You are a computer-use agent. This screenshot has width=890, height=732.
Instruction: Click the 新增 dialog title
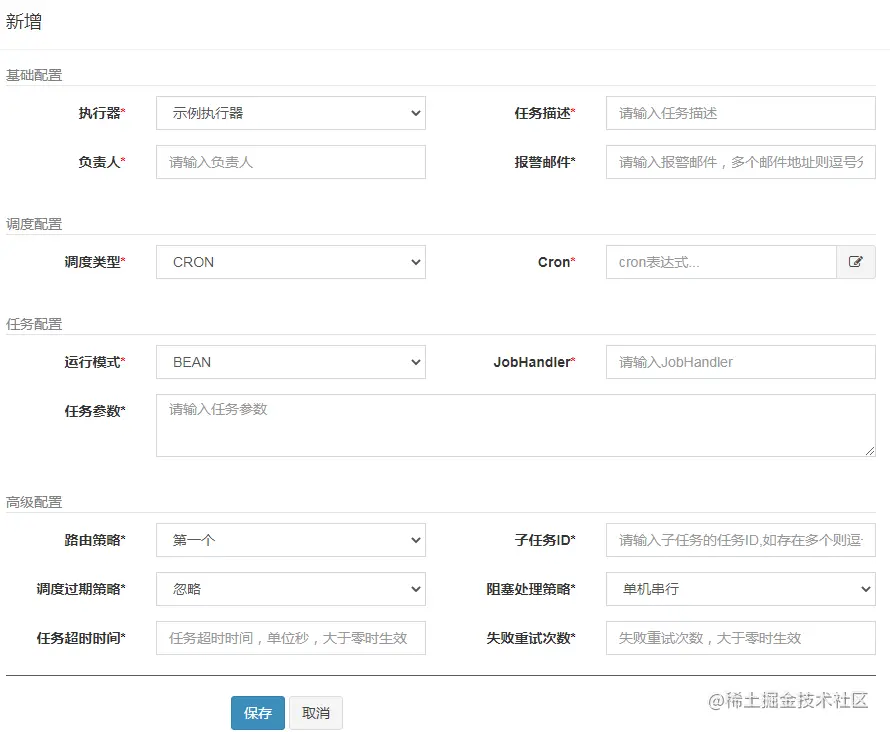24,22
